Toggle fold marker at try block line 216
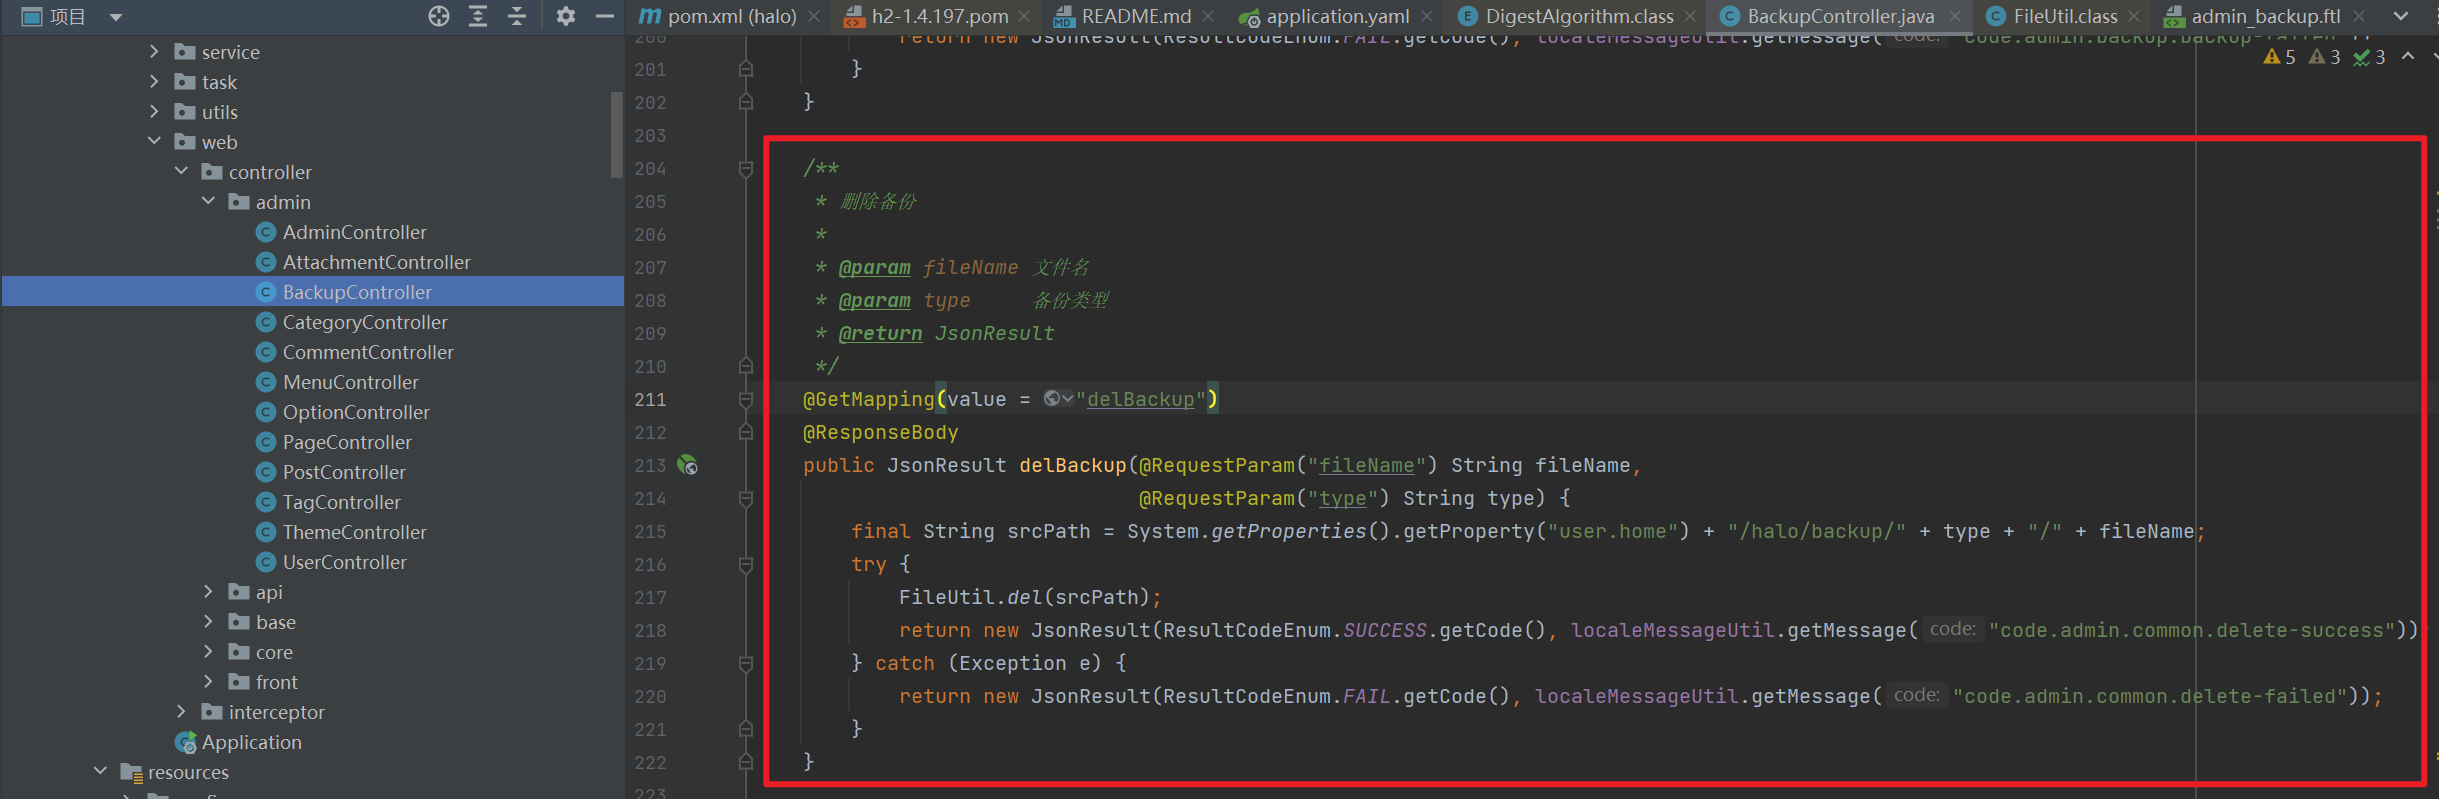 pos(746,565)
